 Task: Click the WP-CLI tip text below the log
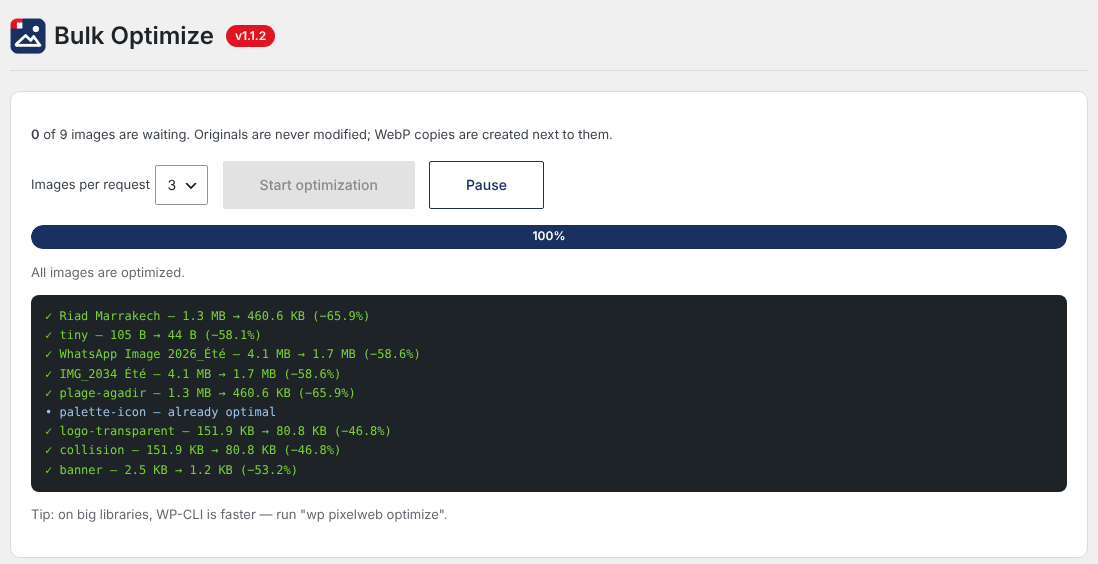(x=239, y=515)
